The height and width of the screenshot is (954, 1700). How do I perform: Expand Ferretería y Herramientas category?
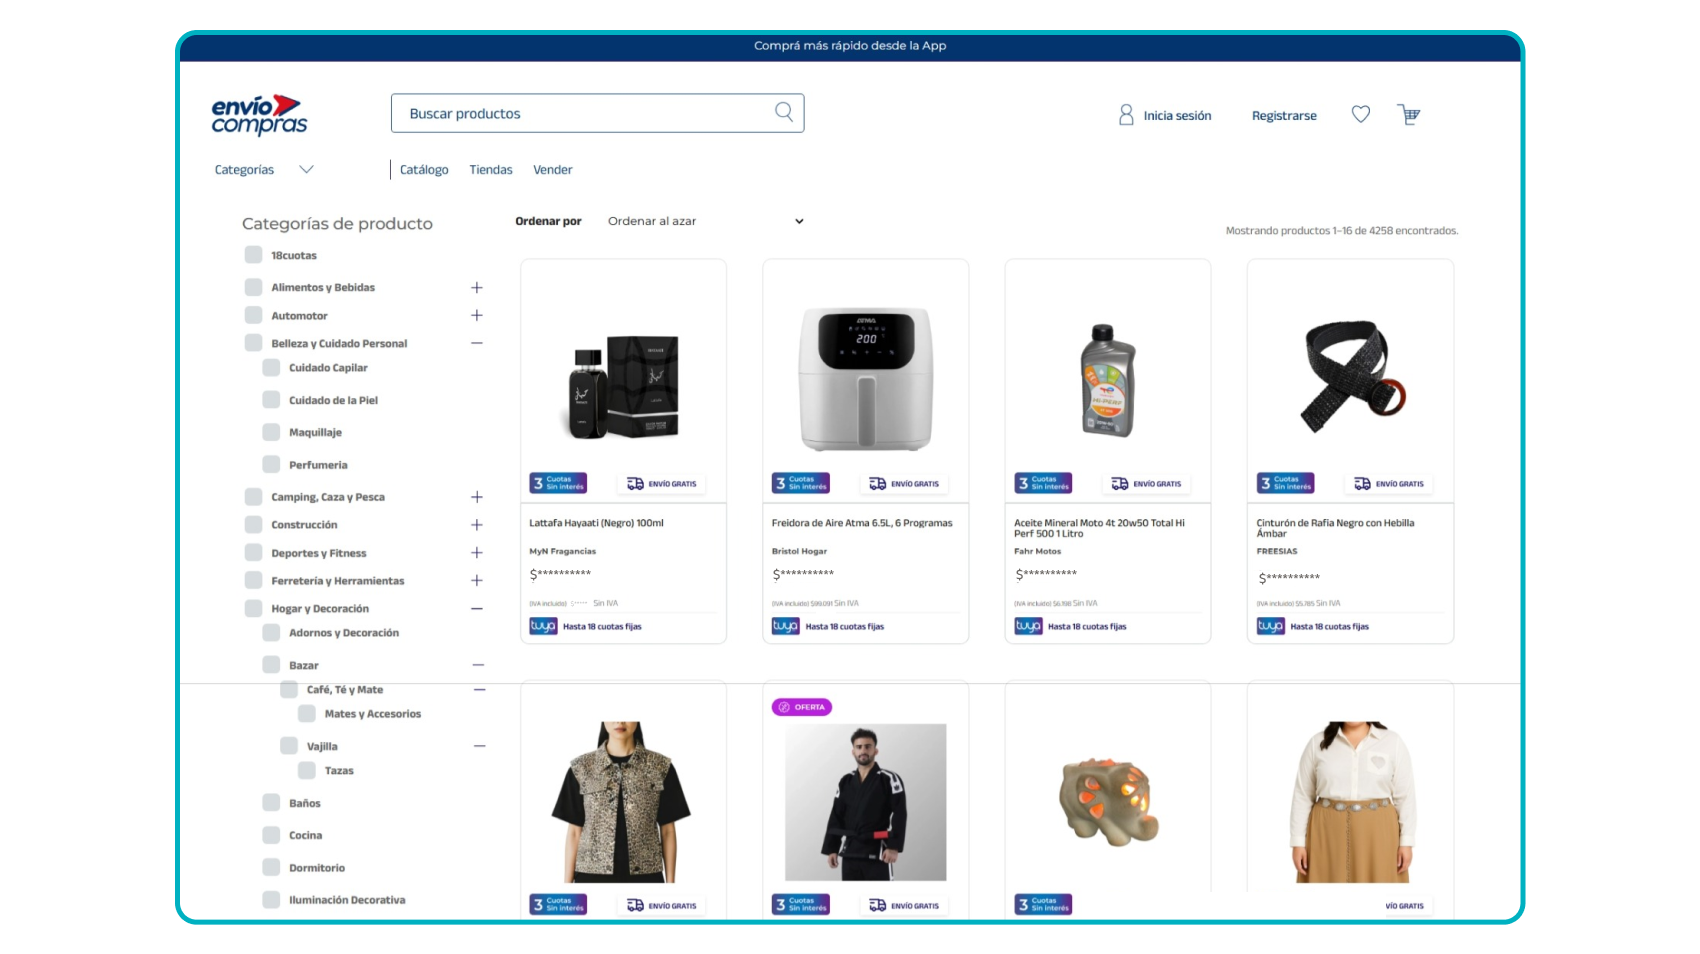[x=477, y=581]
